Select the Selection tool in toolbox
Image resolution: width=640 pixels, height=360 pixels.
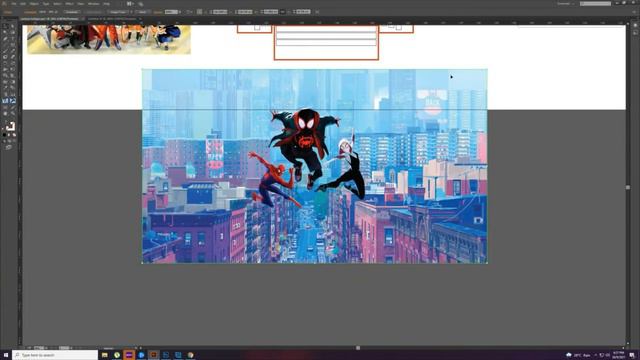pyautogui.click(x=5, y=26)
